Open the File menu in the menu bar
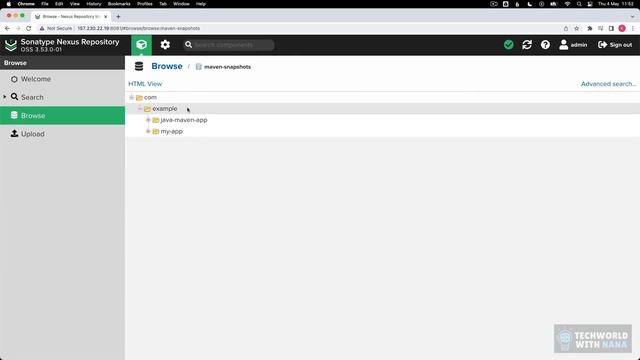The height and width of the screenshot is (360, 640). pos(45,4)
